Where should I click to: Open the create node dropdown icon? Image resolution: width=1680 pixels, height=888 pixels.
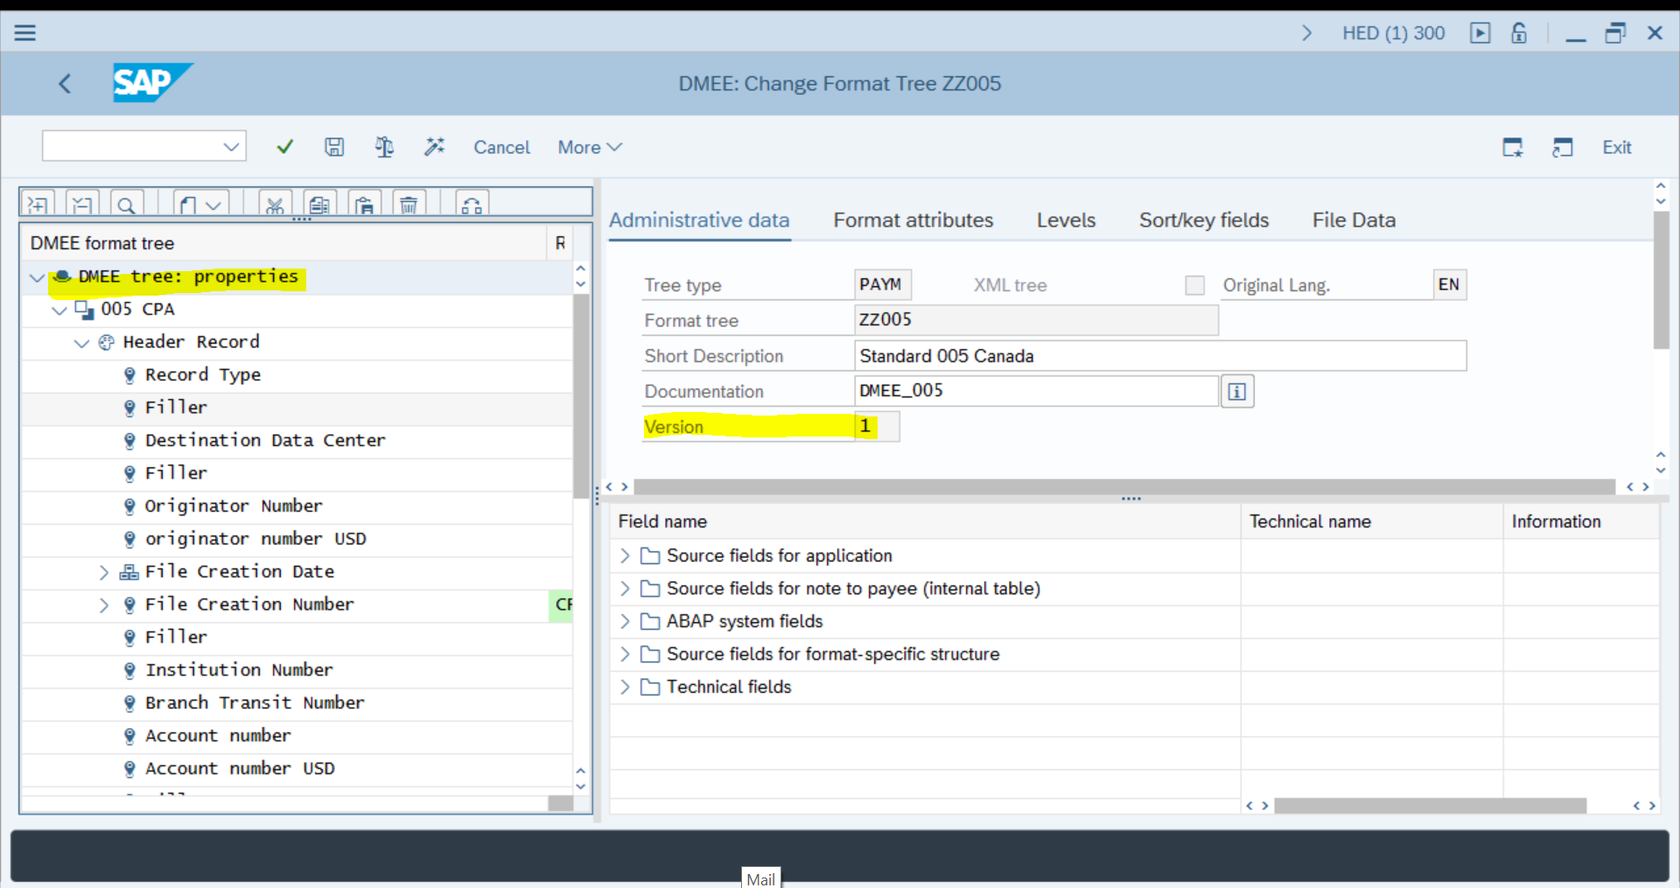pyautogui.click(x=200, y=205)
